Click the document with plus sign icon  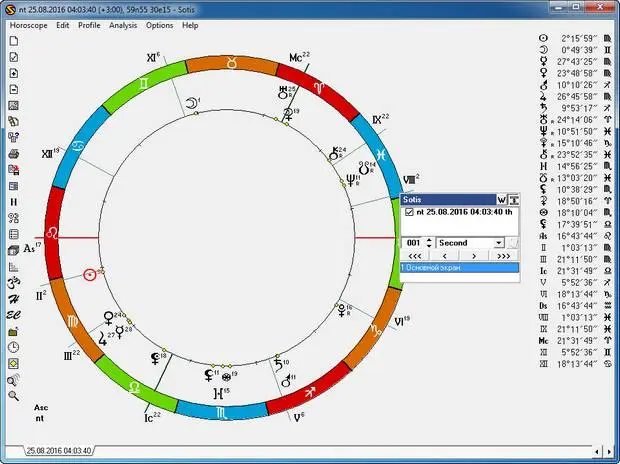(x=13, y=73)
